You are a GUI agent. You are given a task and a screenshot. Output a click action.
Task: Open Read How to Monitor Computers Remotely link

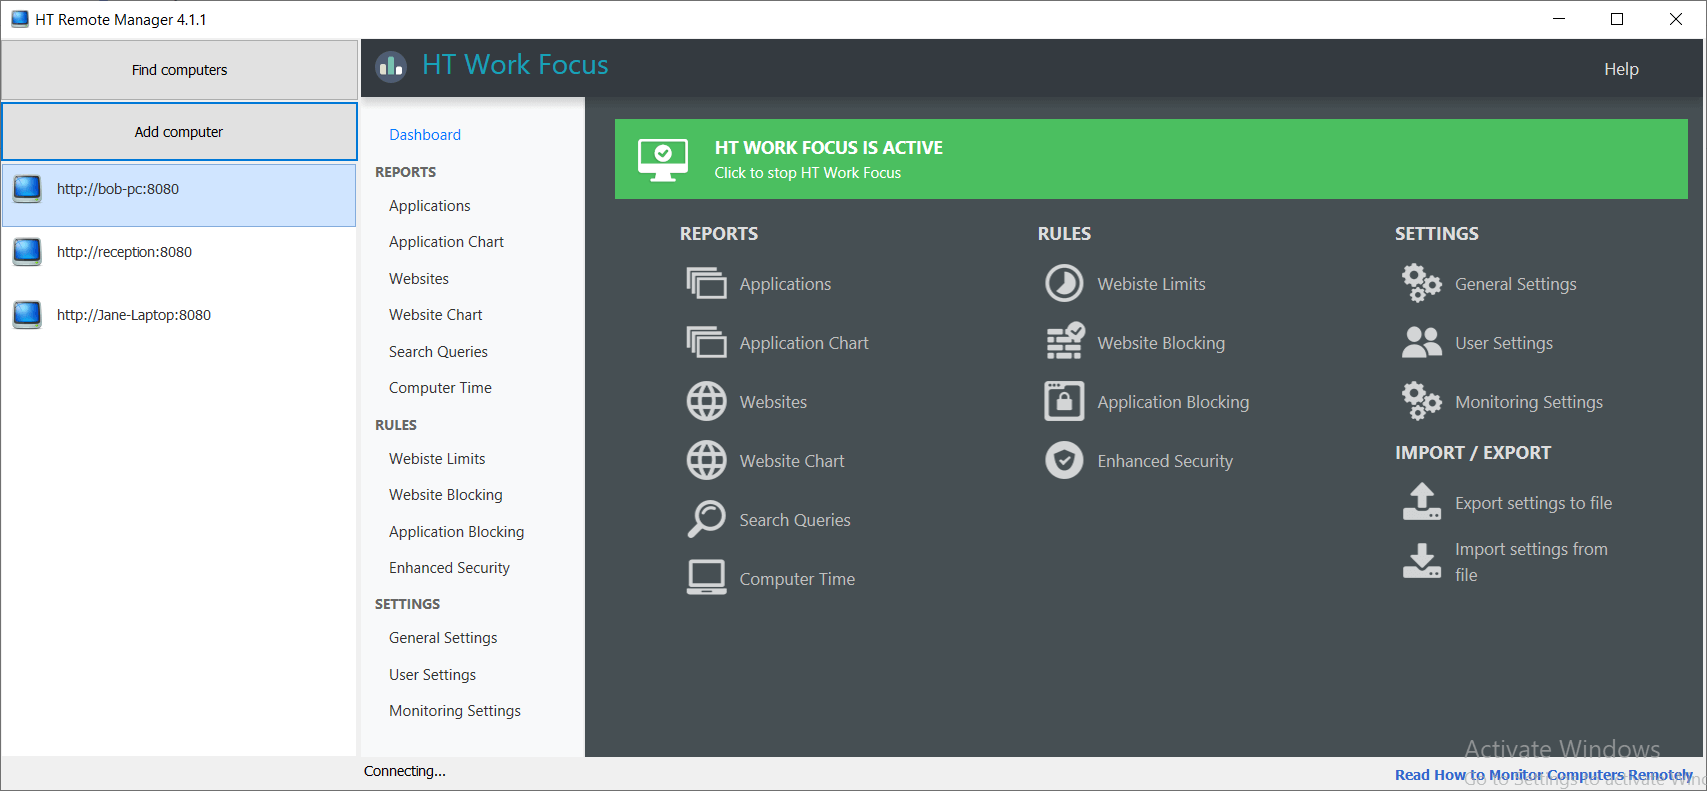point(1543,775)
